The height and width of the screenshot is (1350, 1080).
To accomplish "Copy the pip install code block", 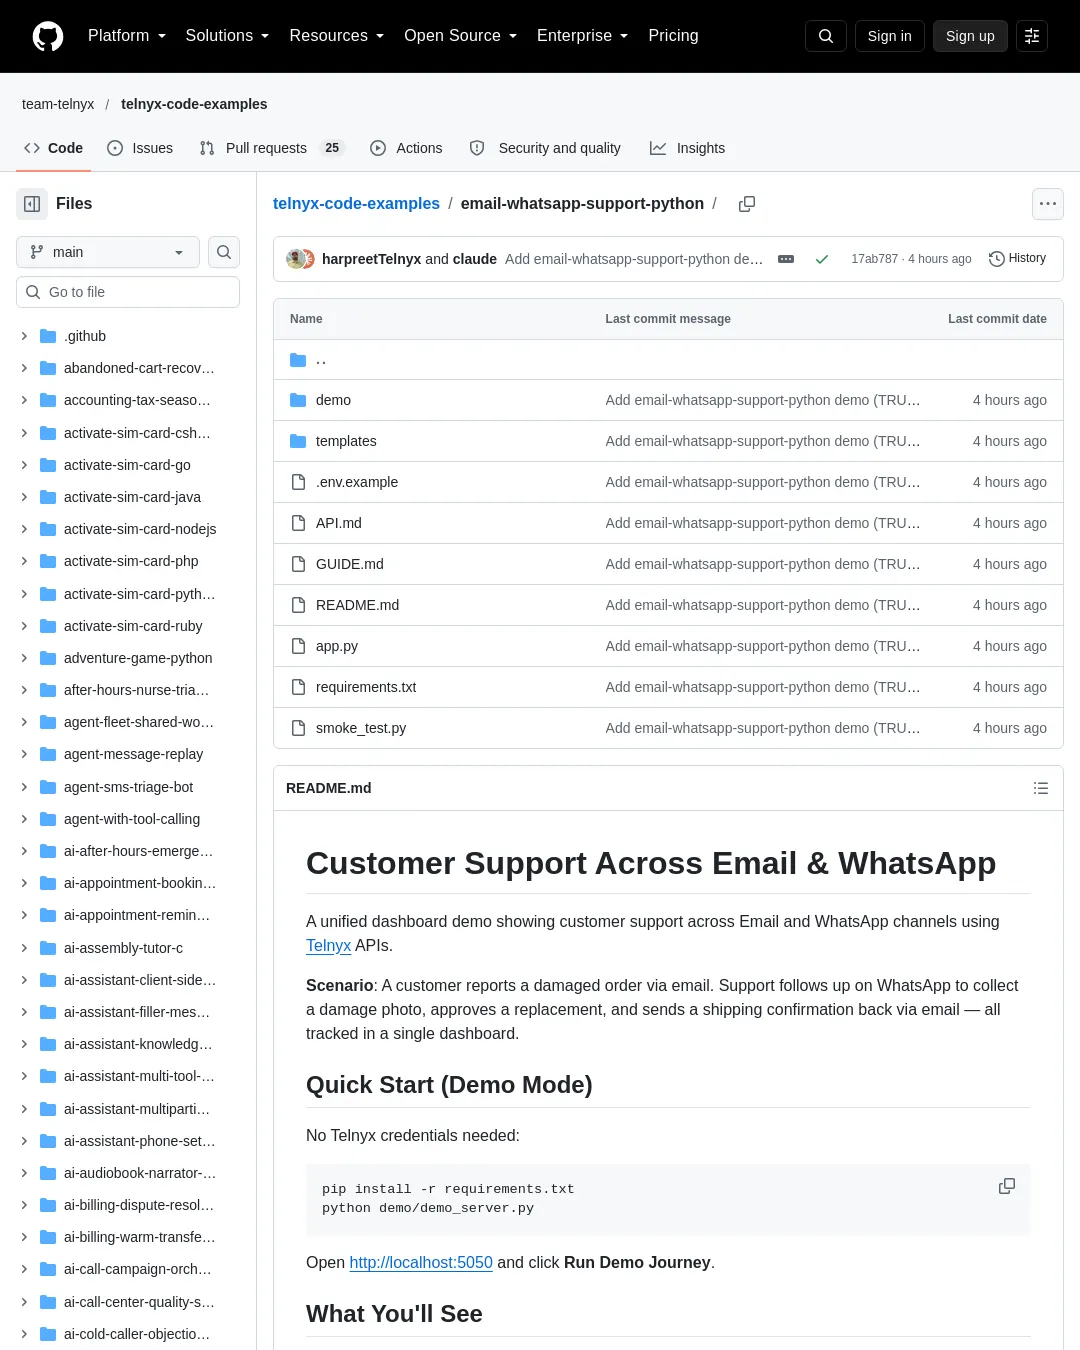I will pos(1007,1186).
